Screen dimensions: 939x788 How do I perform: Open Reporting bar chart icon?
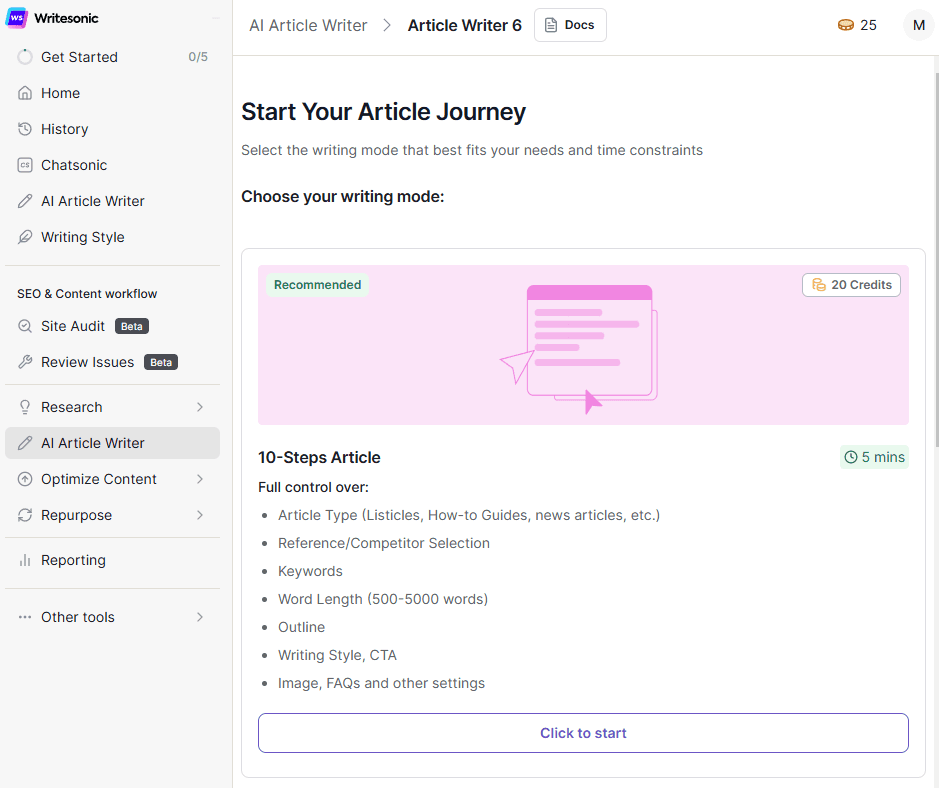coord(25,560)
